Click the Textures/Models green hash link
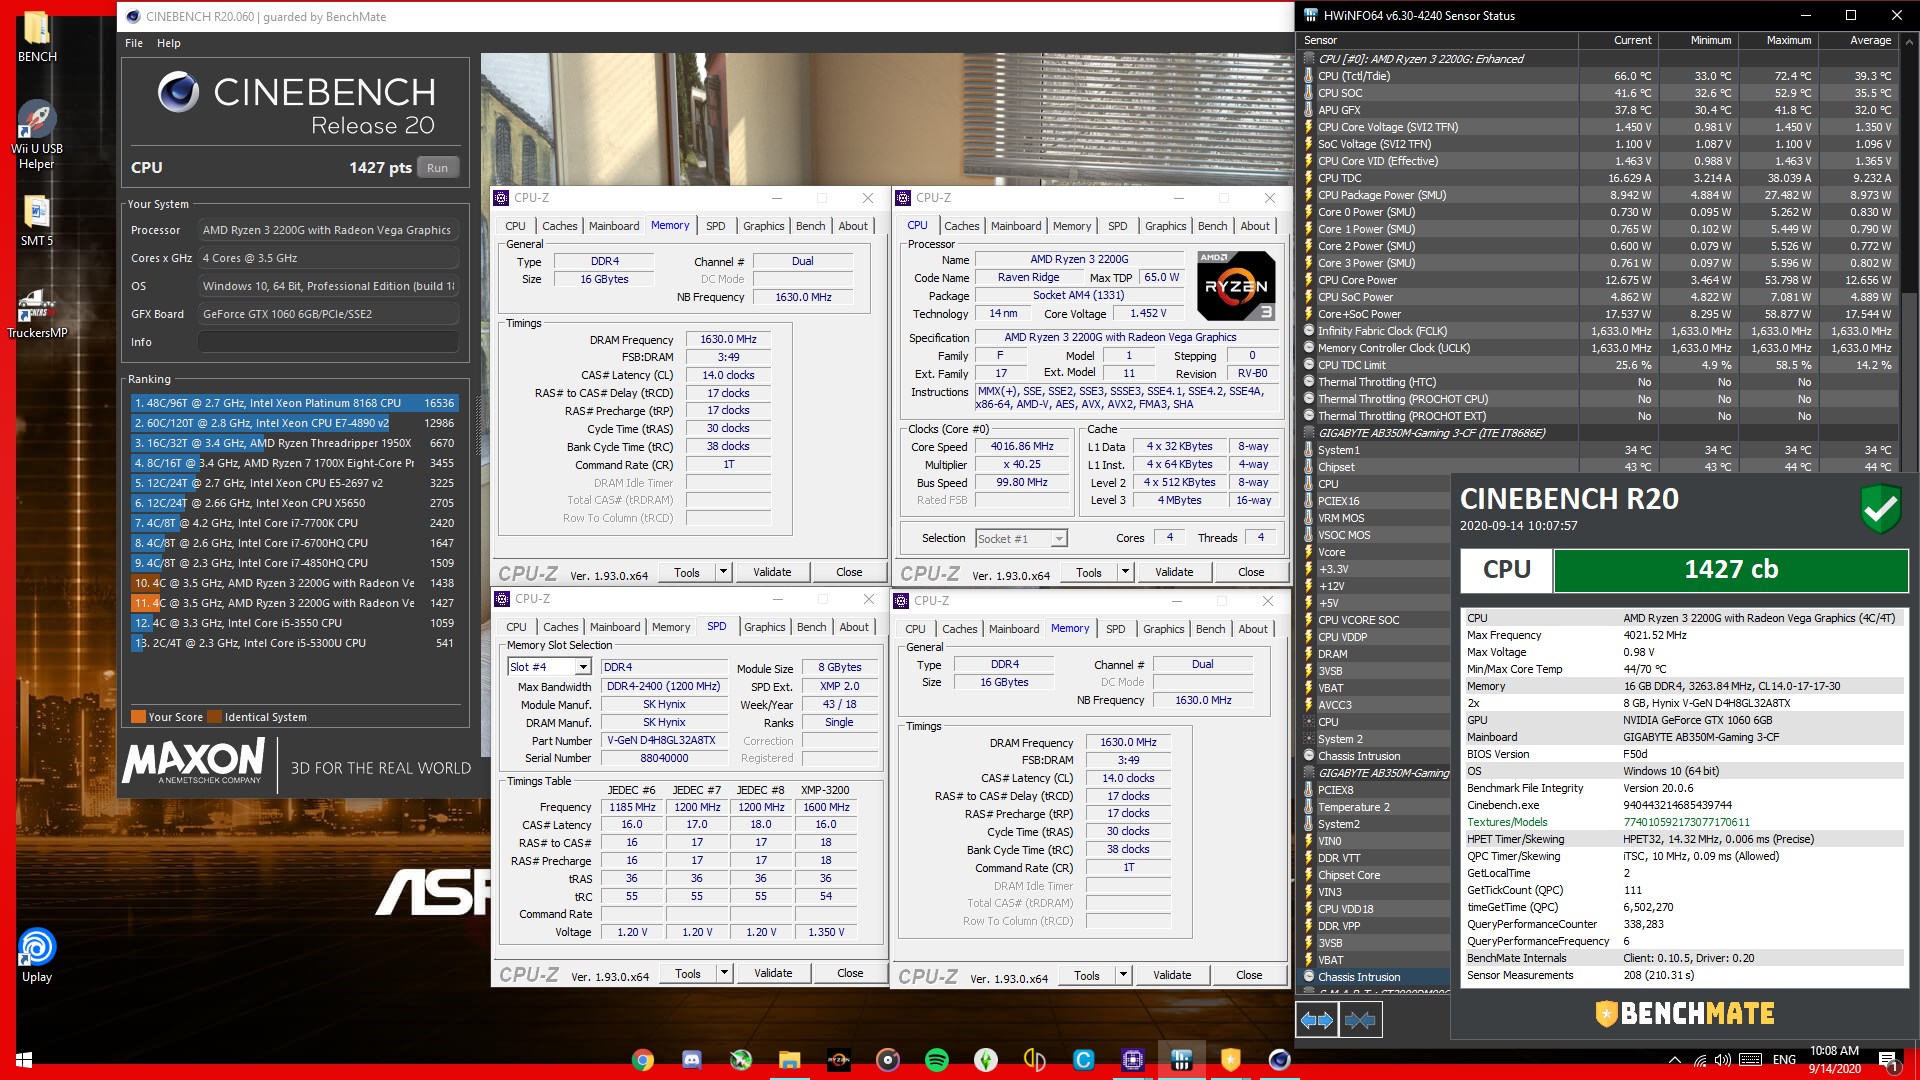 (1686, 822)
